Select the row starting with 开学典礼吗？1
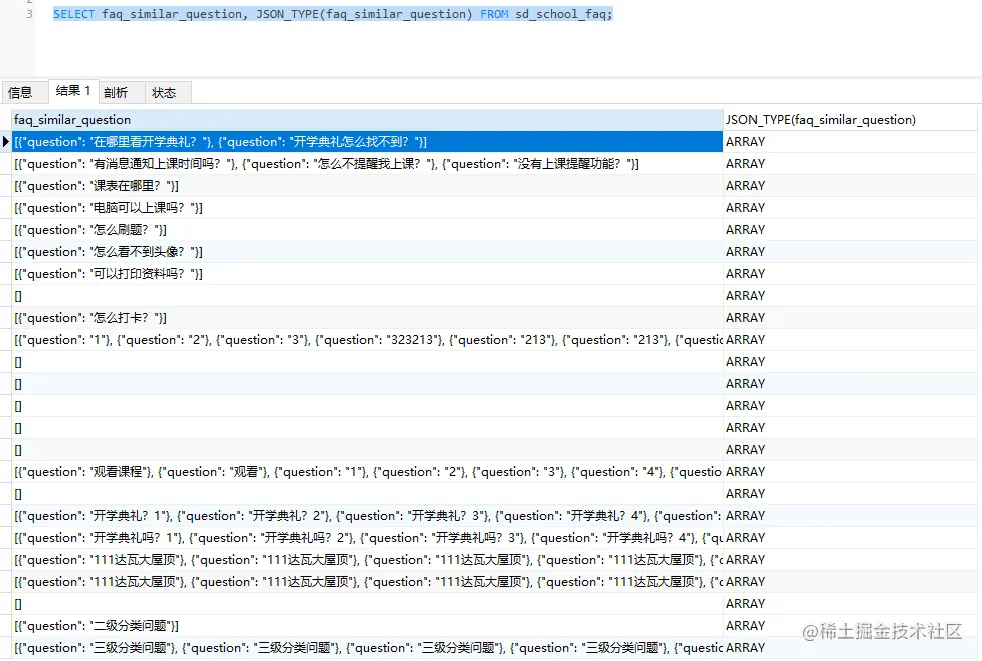Screen dimensions: 982x661 [367, 538]
